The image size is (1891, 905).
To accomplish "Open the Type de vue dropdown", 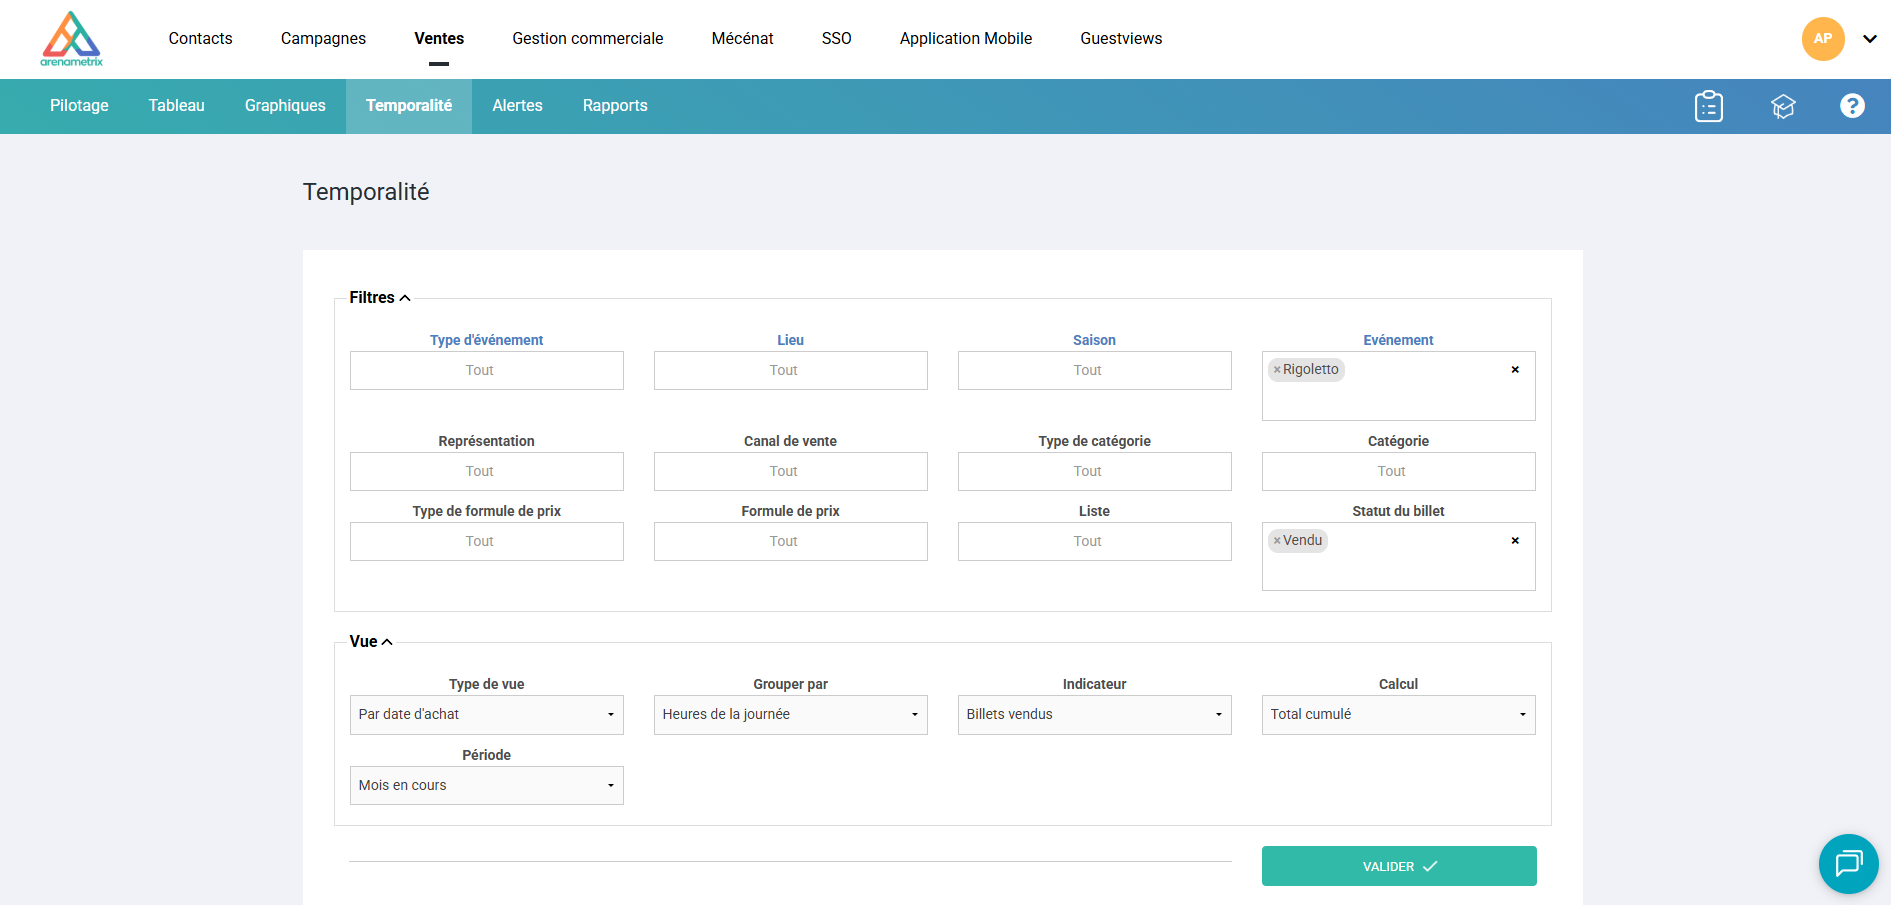I will (486, 715).
